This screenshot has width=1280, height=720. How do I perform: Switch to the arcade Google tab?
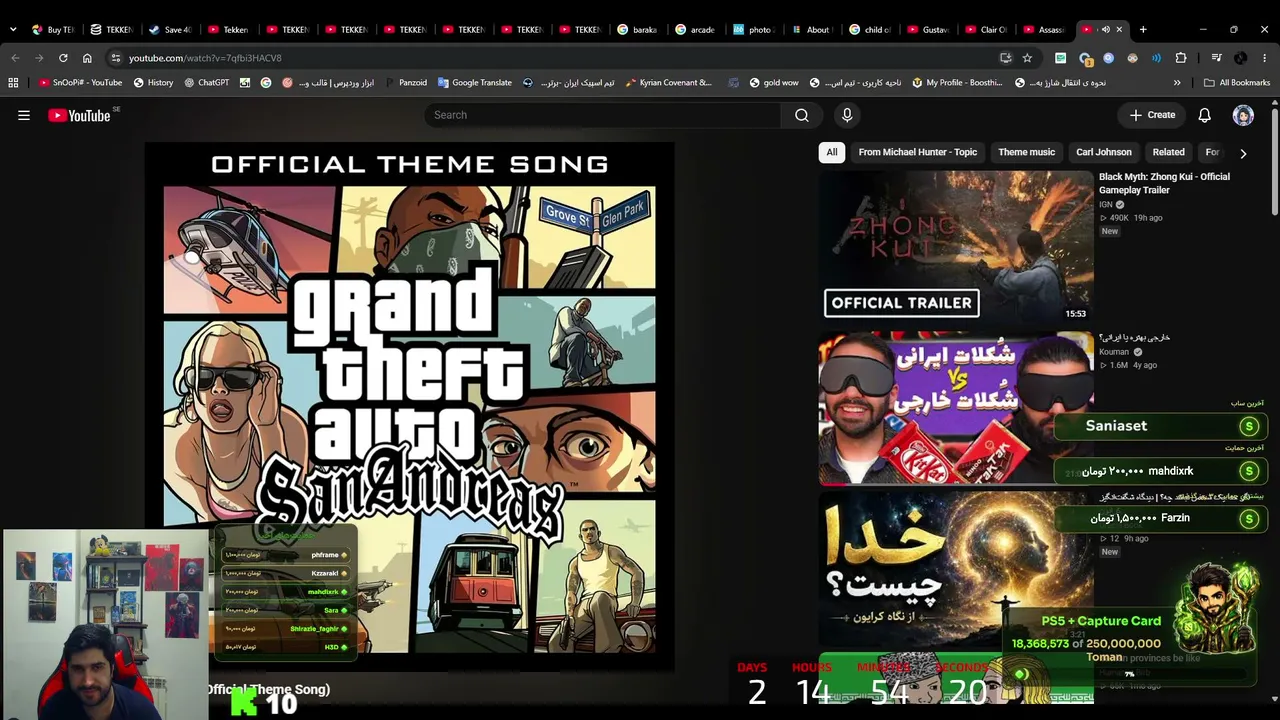pos(695,30)
